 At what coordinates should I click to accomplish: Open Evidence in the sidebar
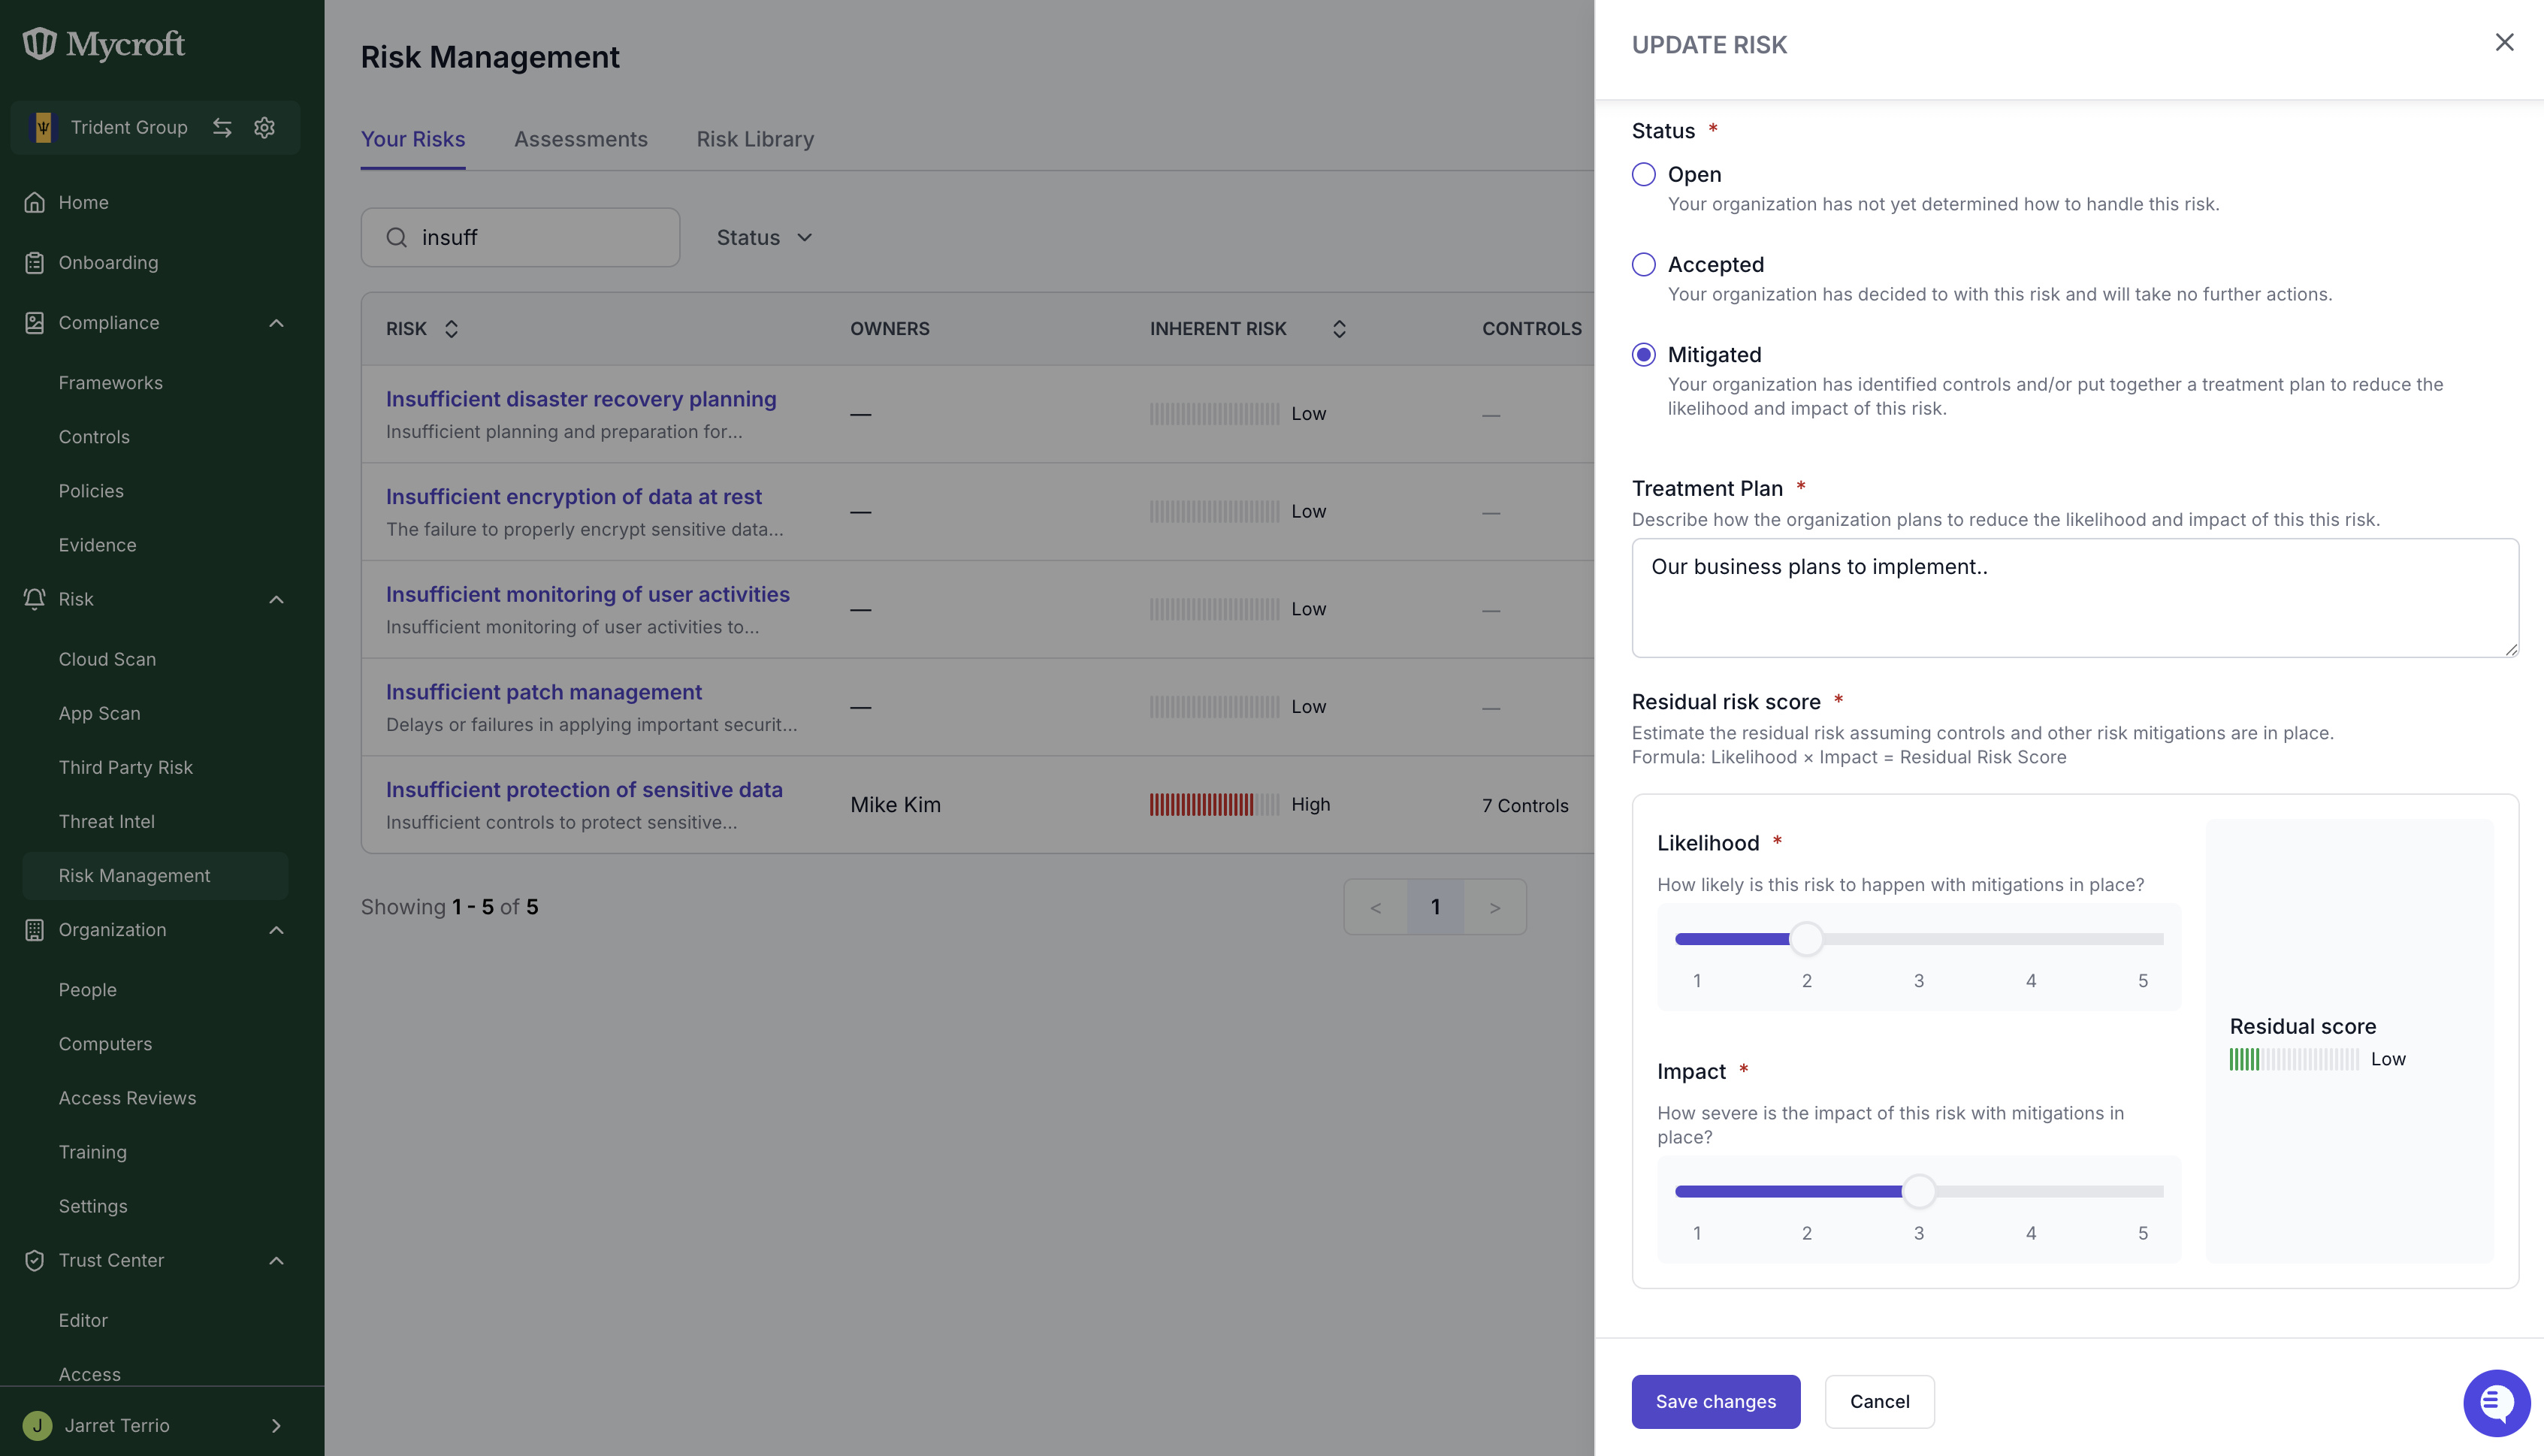97,544
